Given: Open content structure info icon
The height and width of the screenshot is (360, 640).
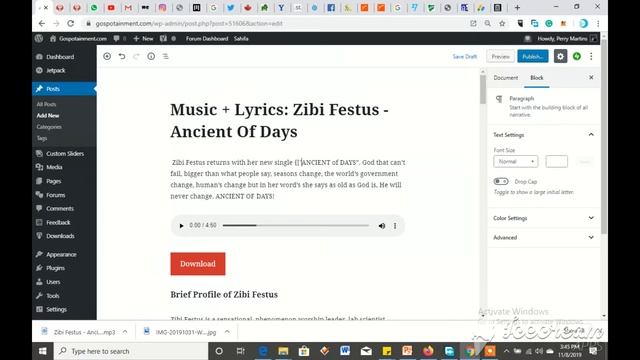Looking at the screenshot, I should pyautogui.click(x=151, y=56).
